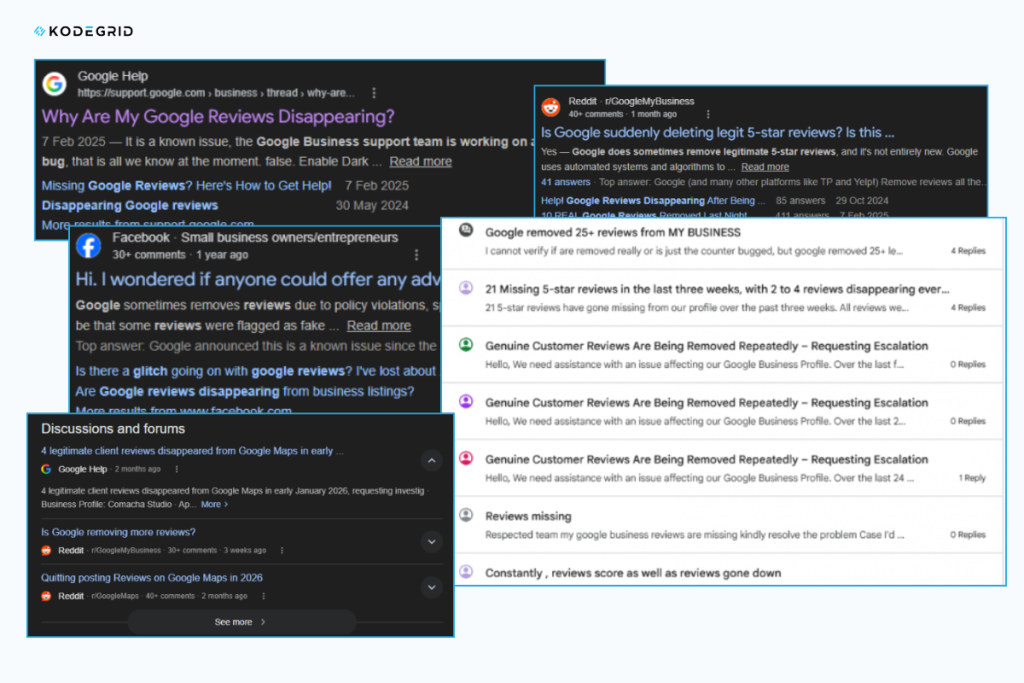Collapse the '4 legitimate client reviews' discussion
The height and width of the screenshot is (683, 1024).
coord(430,461)
